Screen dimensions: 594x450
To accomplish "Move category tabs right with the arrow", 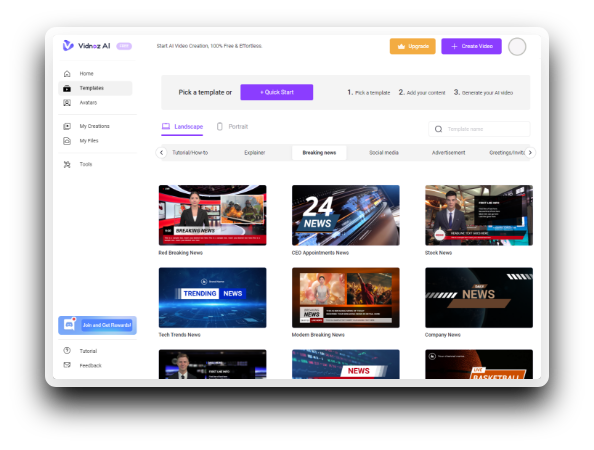I will [530, 153].
